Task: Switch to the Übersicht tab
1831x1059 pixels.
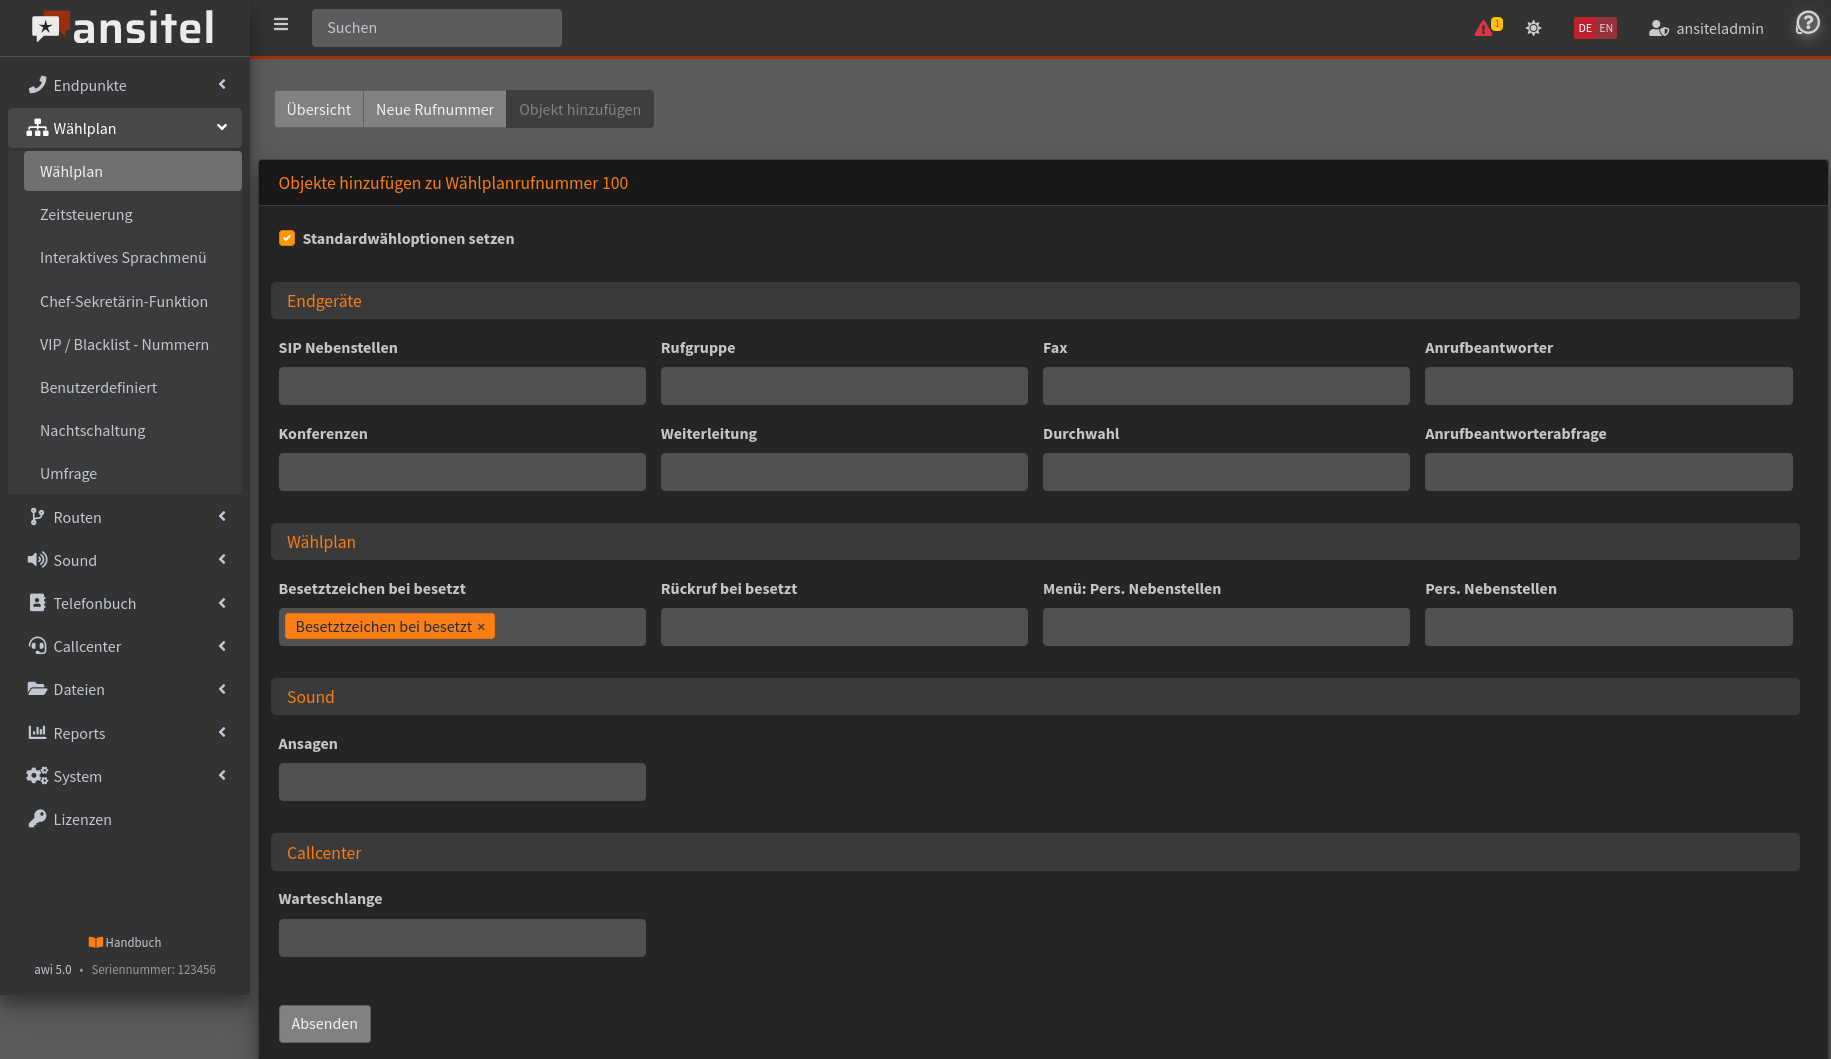Action: tap(319, 109)
